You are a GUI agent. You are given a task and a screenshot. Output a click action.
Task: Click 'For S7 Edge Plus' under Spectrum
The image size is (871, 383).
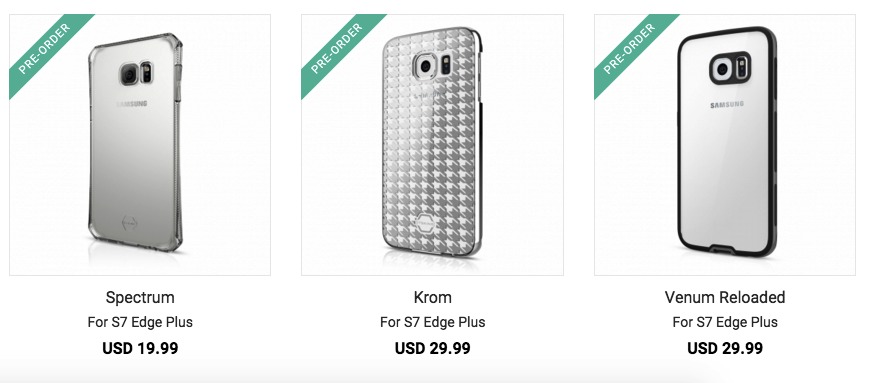coord(140,322)
